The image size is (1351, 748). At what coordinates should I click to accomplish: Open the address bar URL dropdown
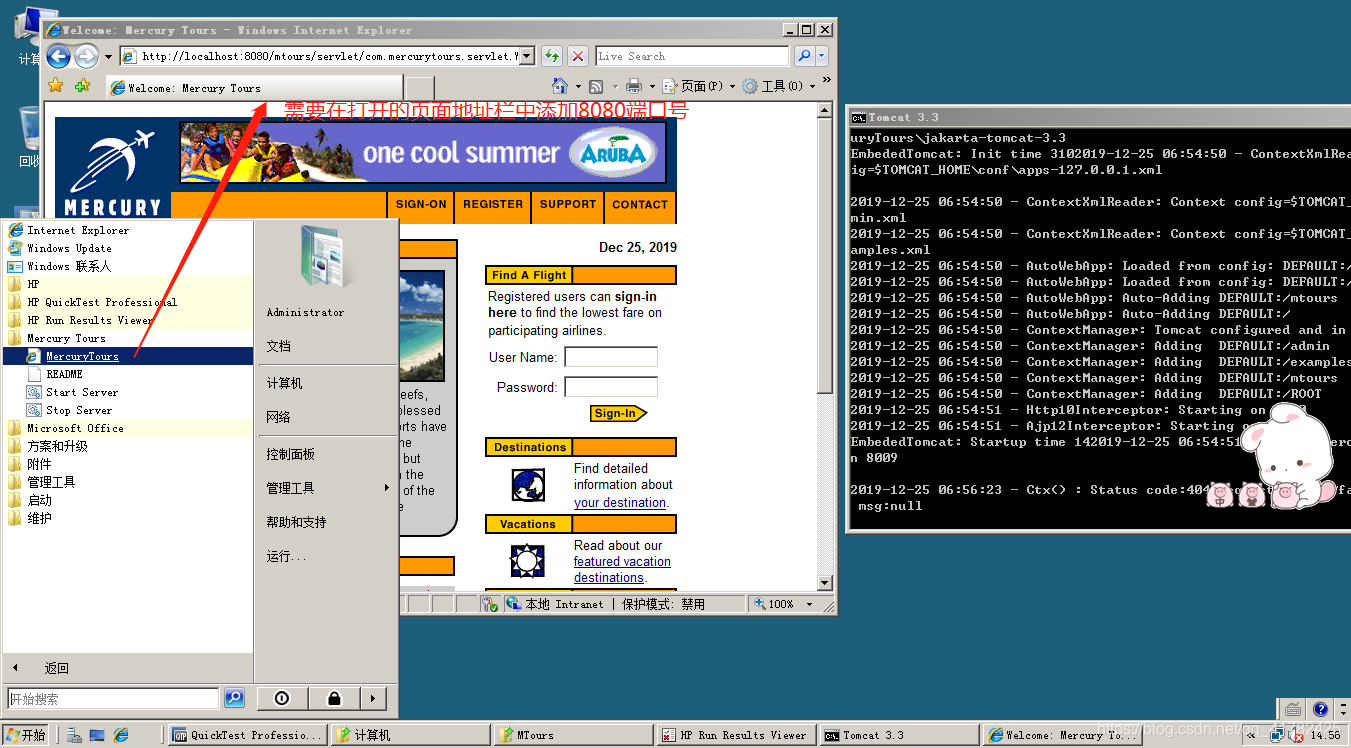[527, 56]
